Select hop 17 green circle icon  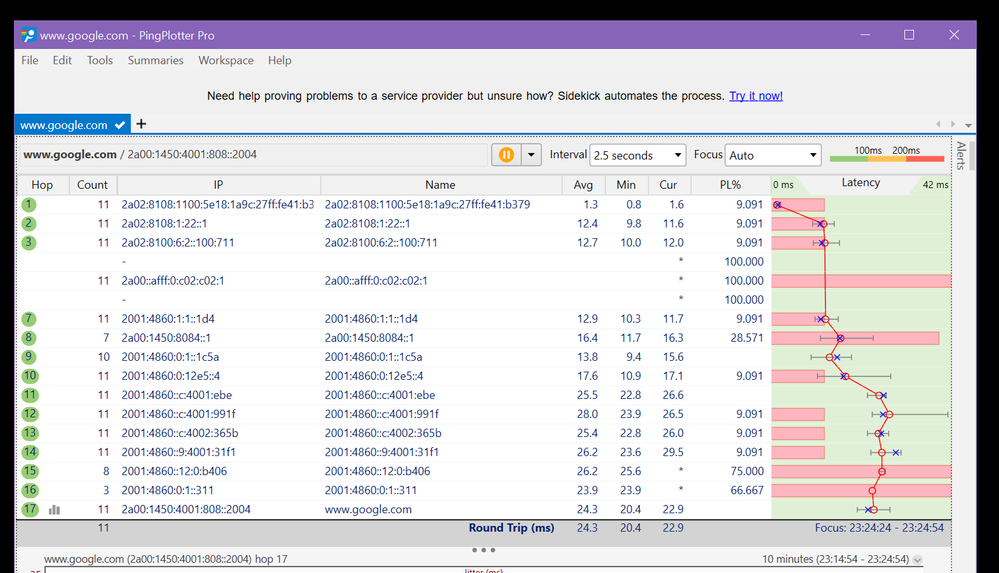point(29,510)
